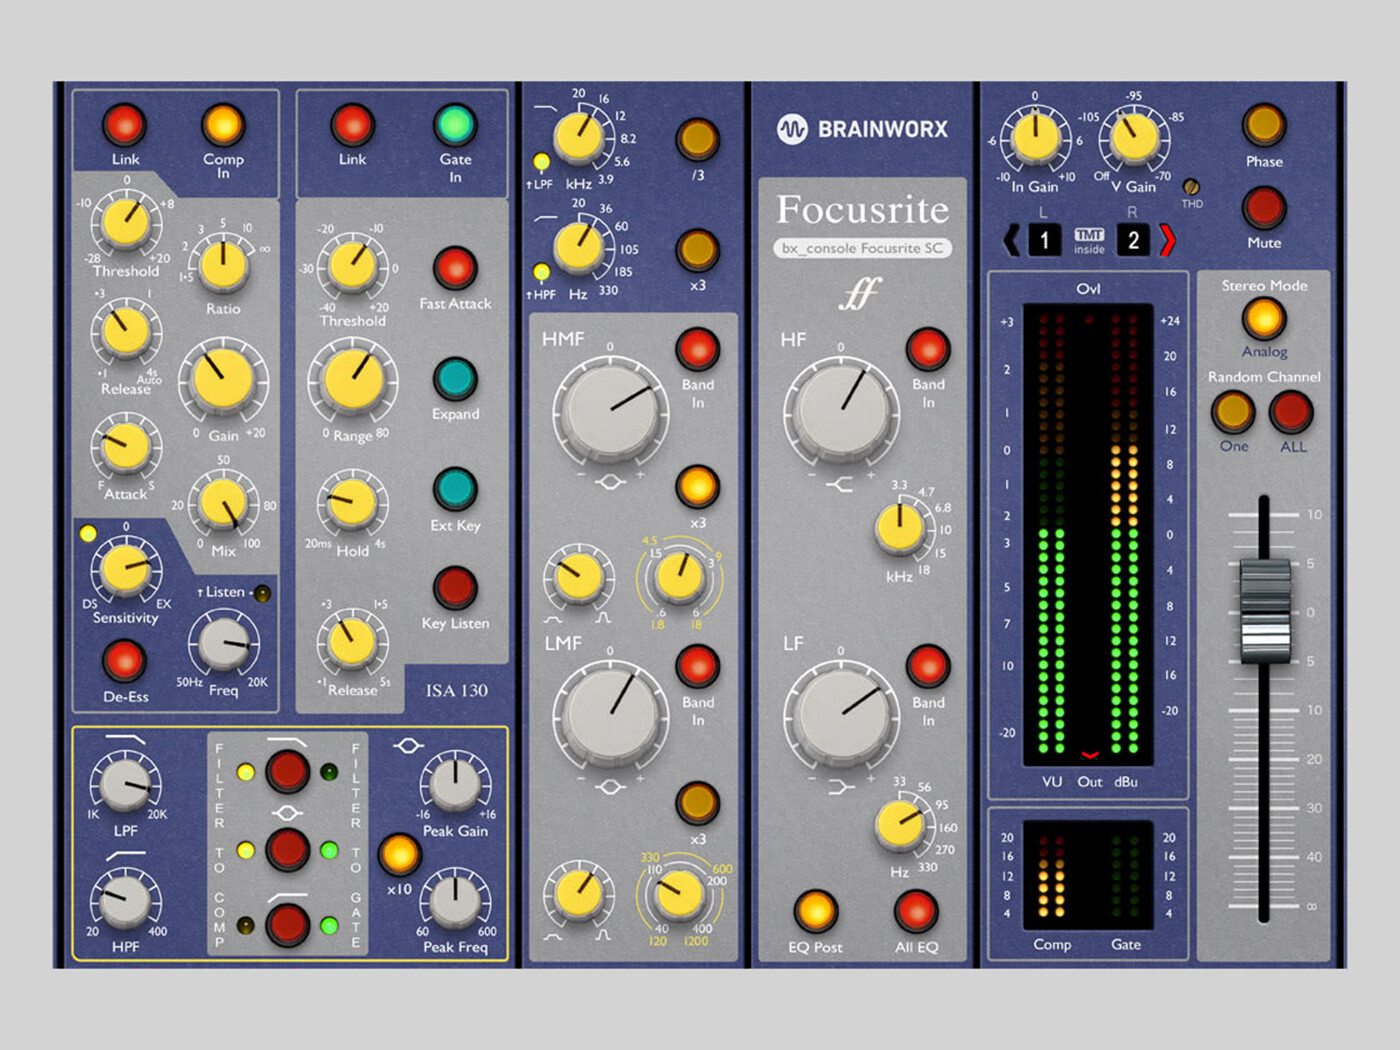Engage the Fast Attack button on the gate

click(457, 270)
